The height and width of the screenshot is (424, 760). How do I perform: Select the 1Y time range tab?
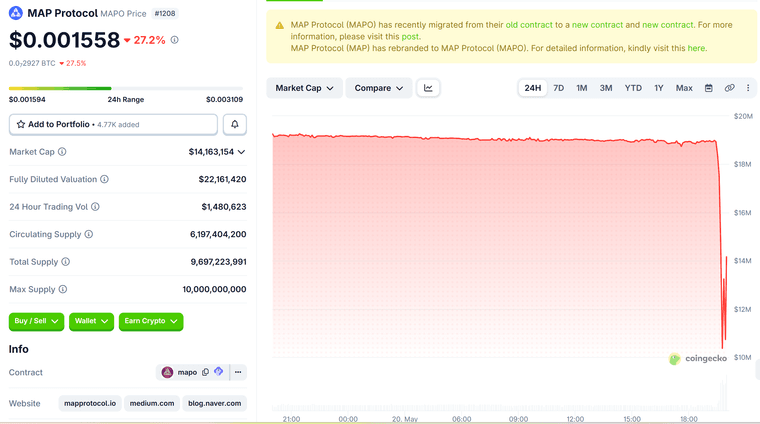coord(659,88)
